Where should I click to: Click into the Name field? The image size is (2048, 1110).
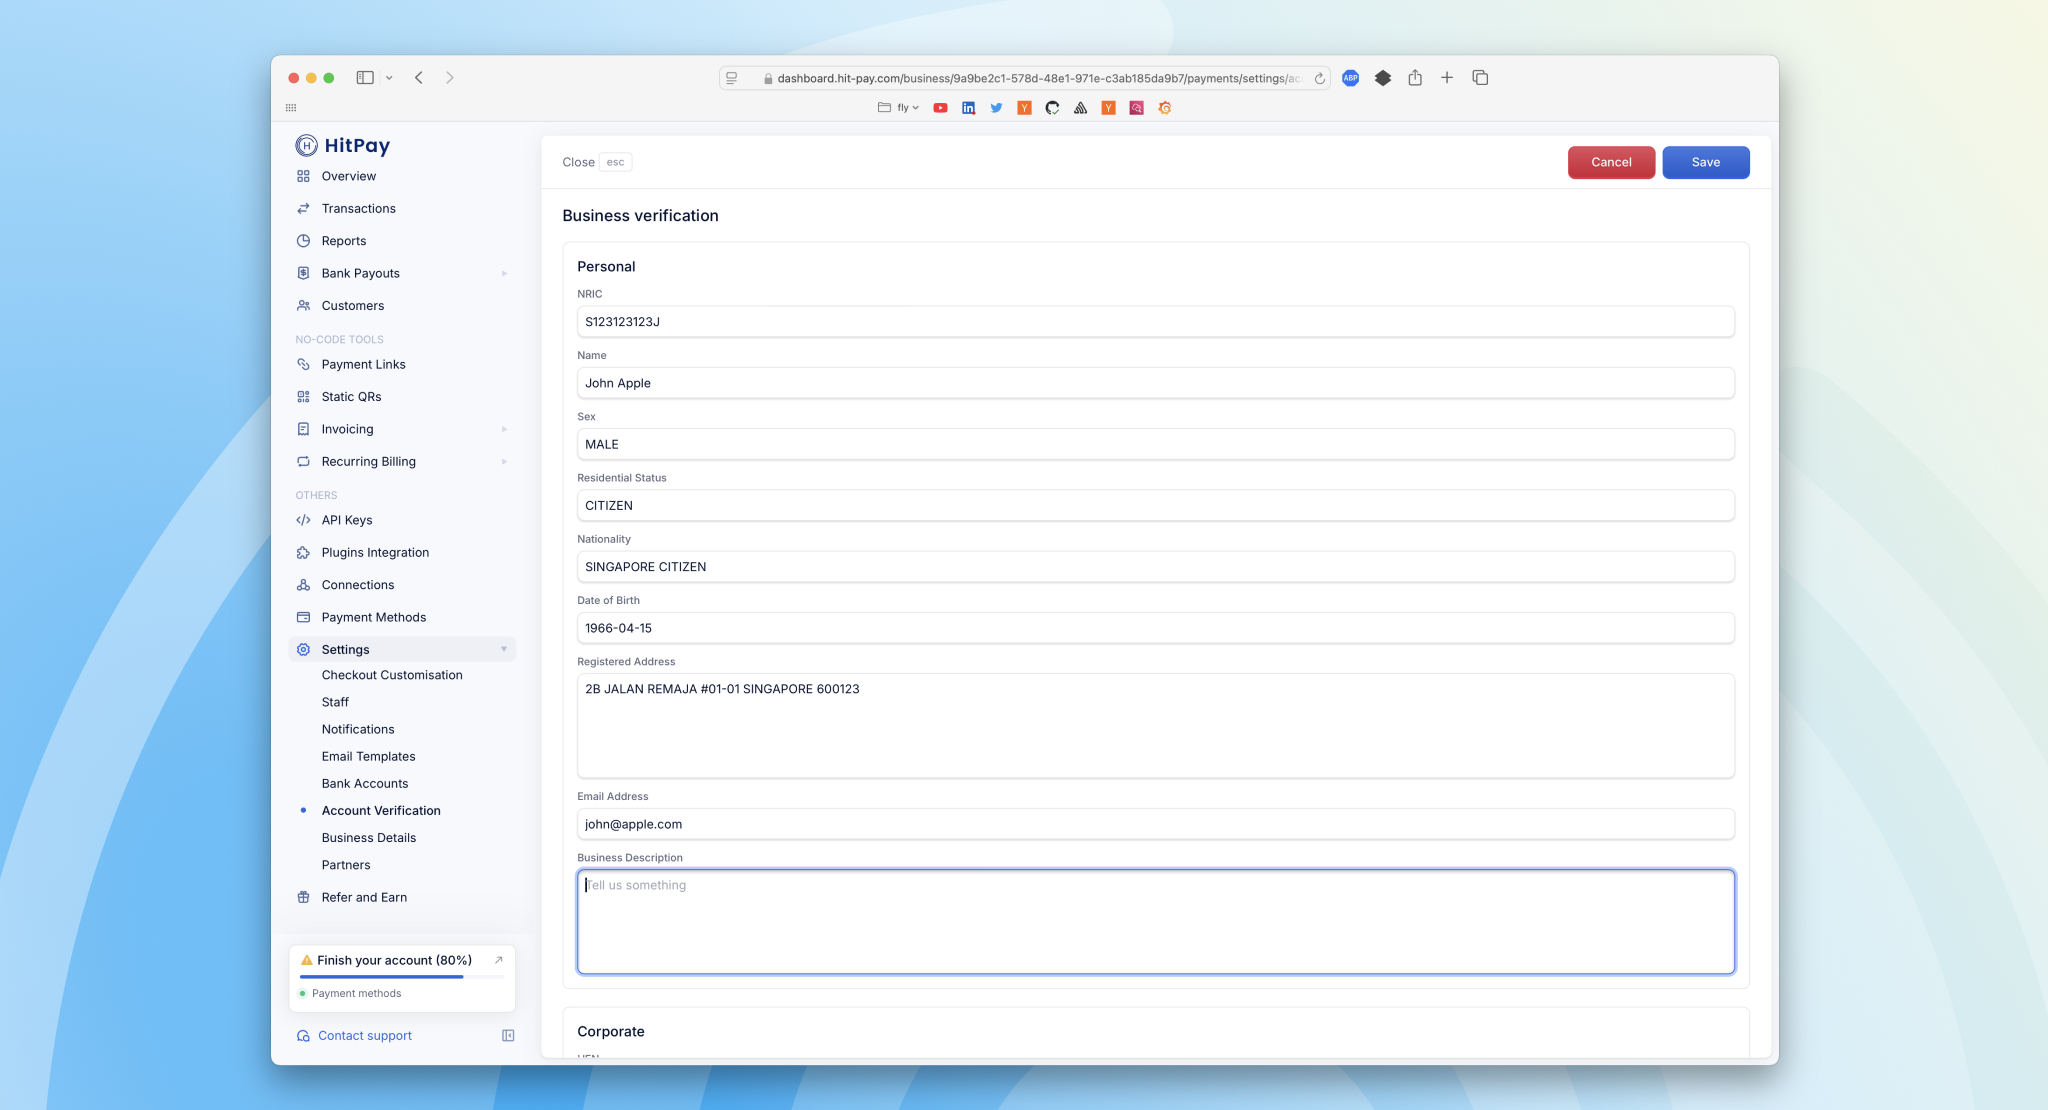[x=1155, y=383]
